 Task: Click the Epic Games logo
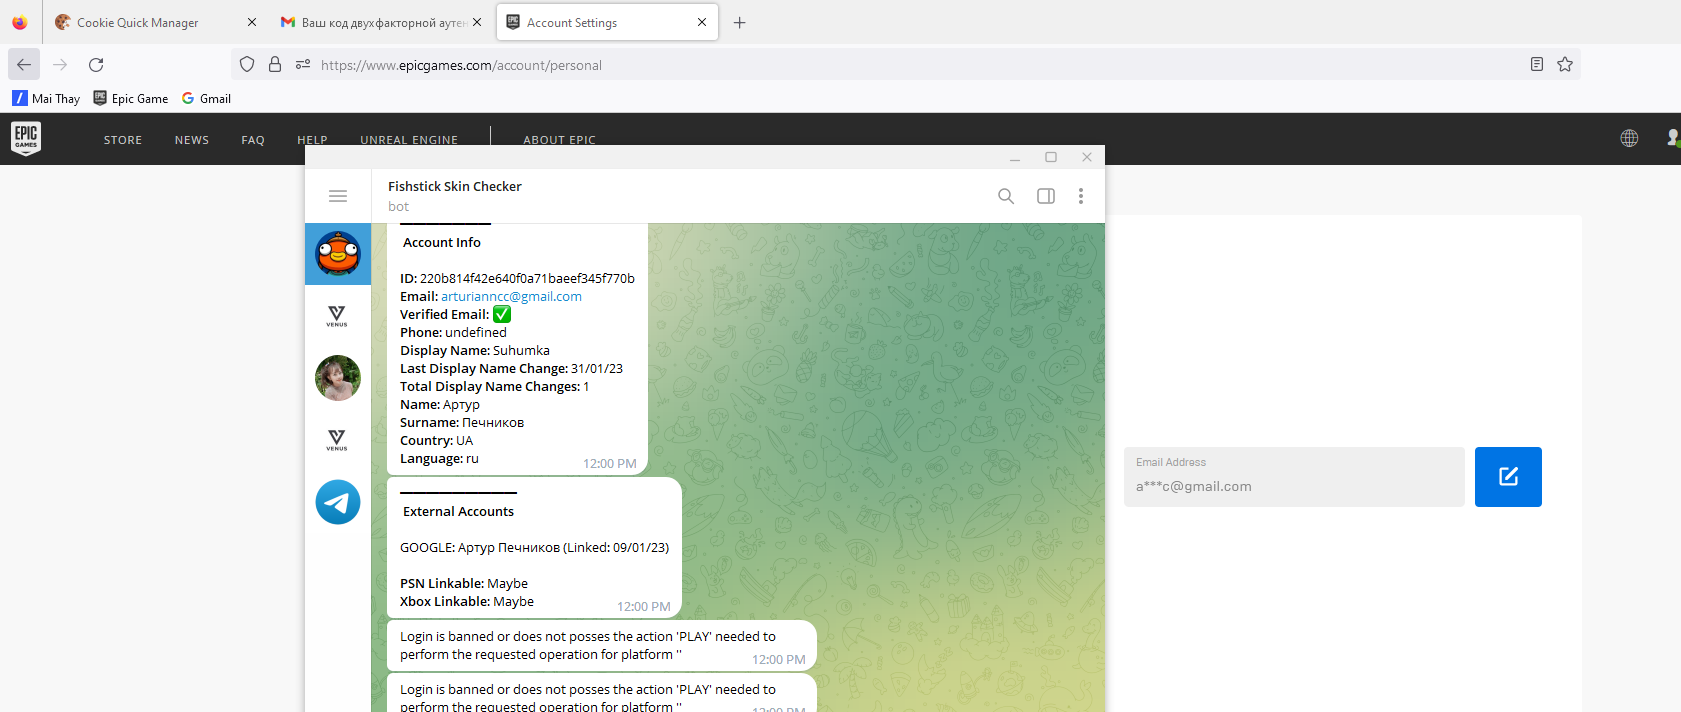26,138
